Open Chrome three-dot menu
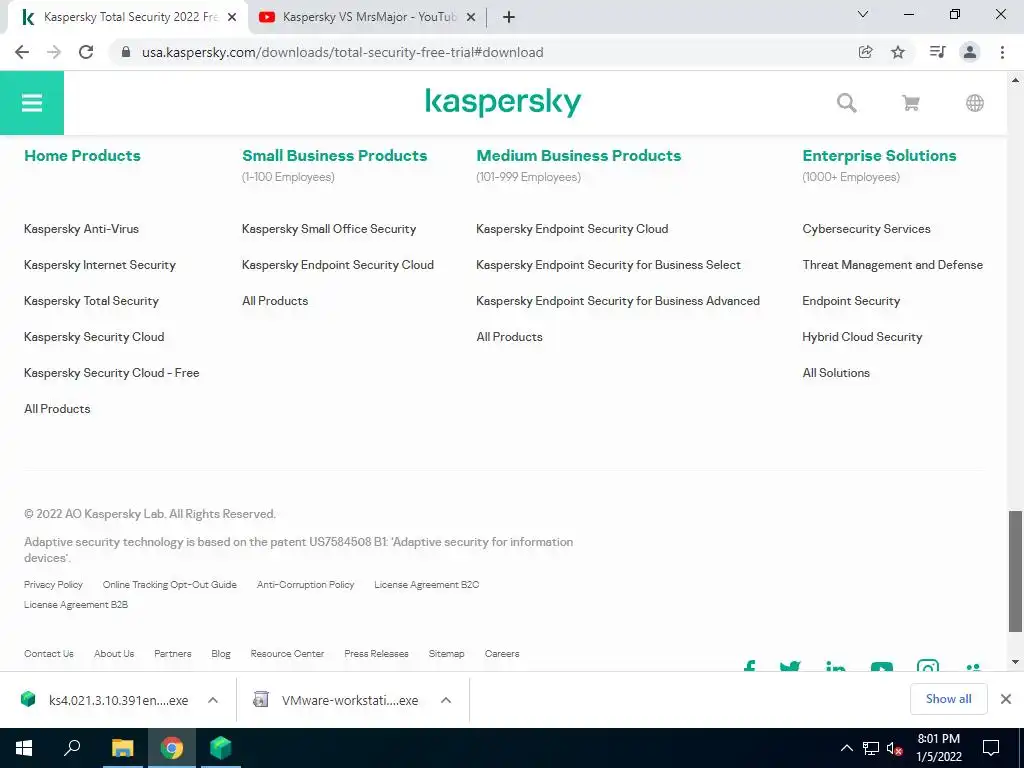Viewport: 1024px width, 768px height. (x=1002, y=52)
